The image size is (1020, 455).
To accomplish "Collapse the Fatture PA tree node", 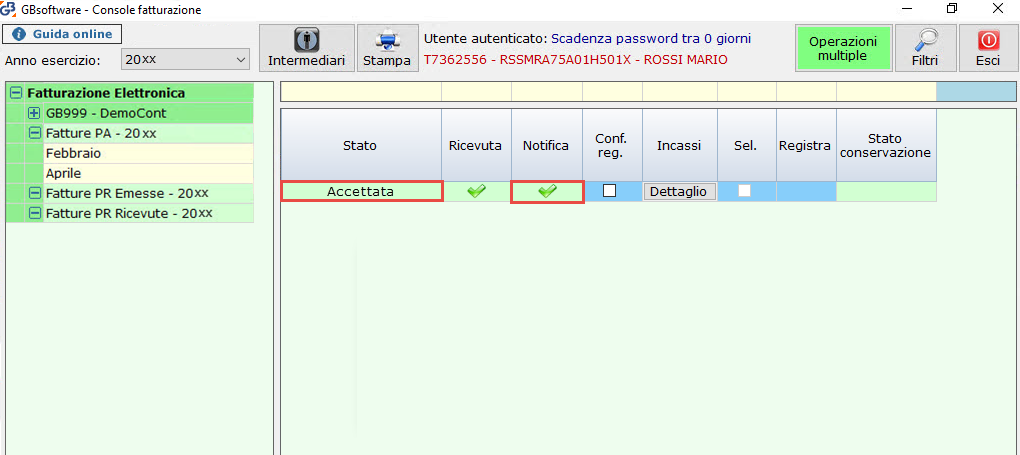I will [34, 133].
